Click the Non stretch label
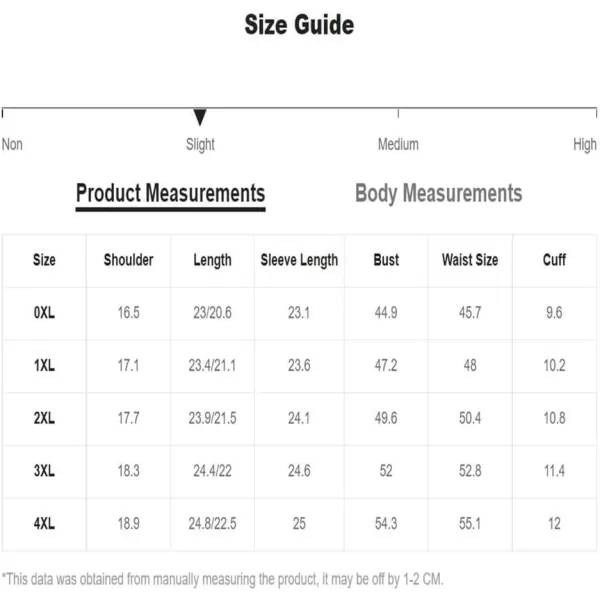600x600 pixels. click(x=12, y=144)
